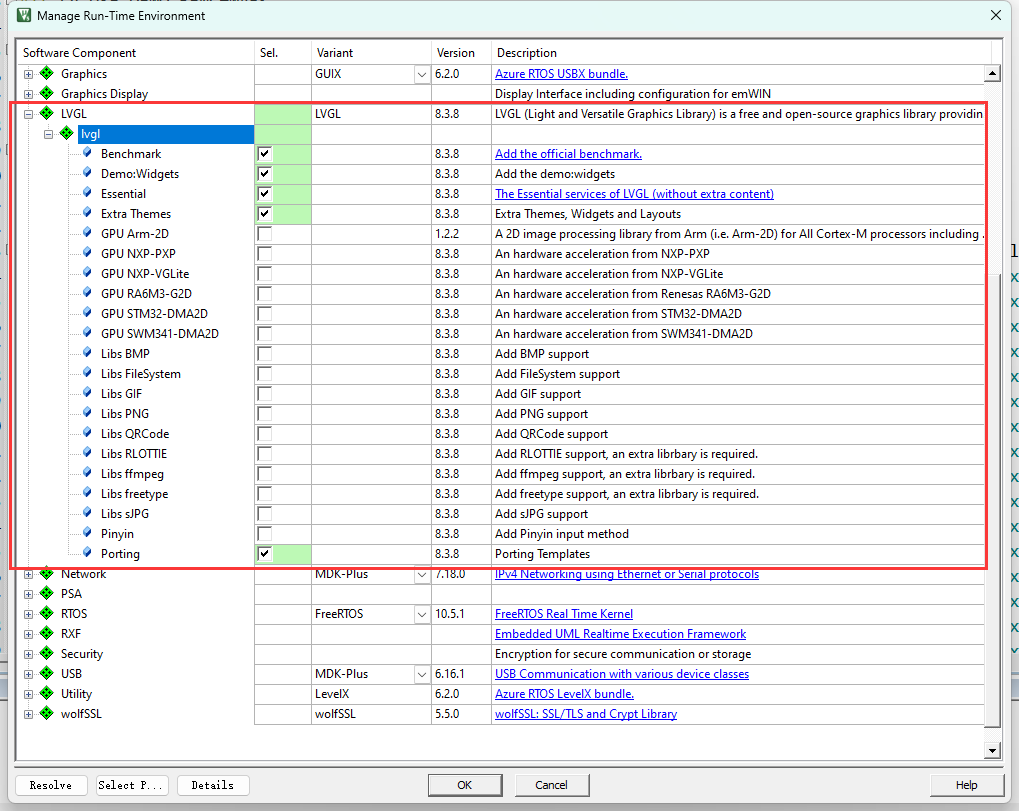Open the 'Add the official benchmark.' link

point(568,154)
